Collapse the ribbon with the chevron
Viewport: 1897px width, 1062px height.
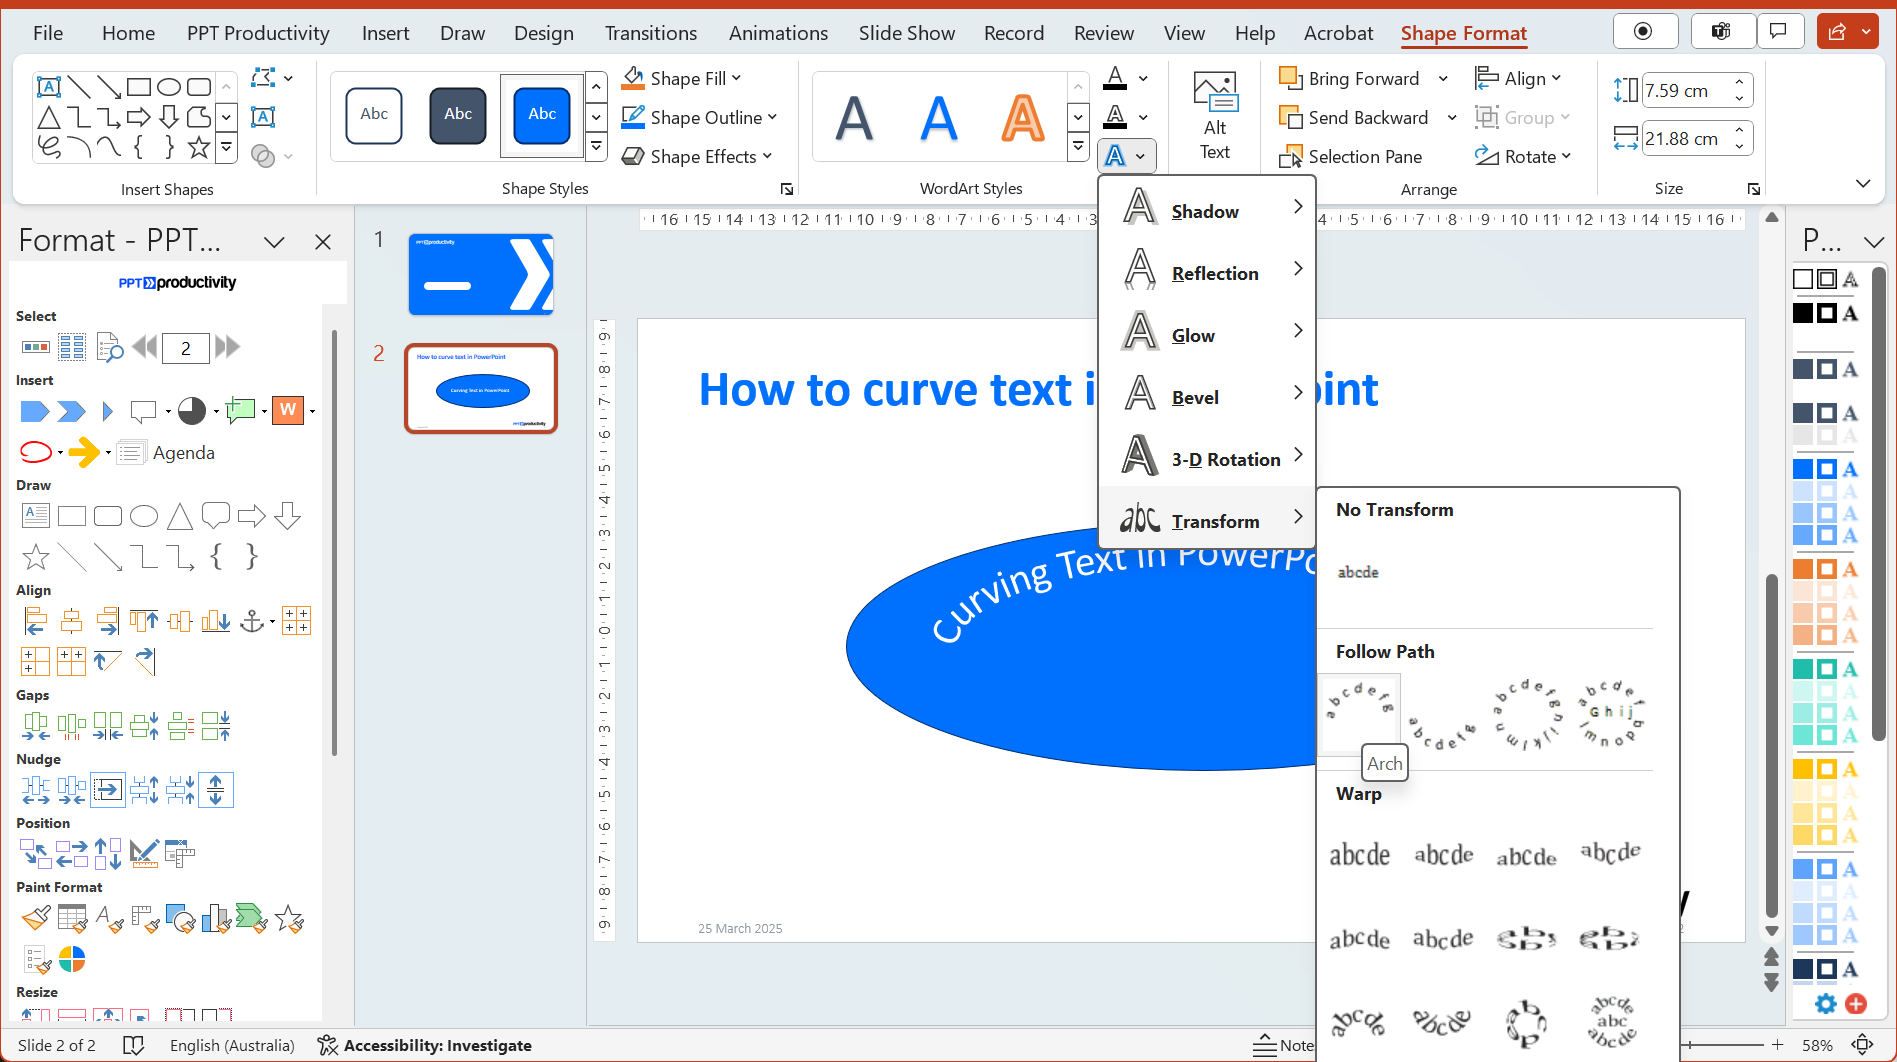pos(1863,183)
